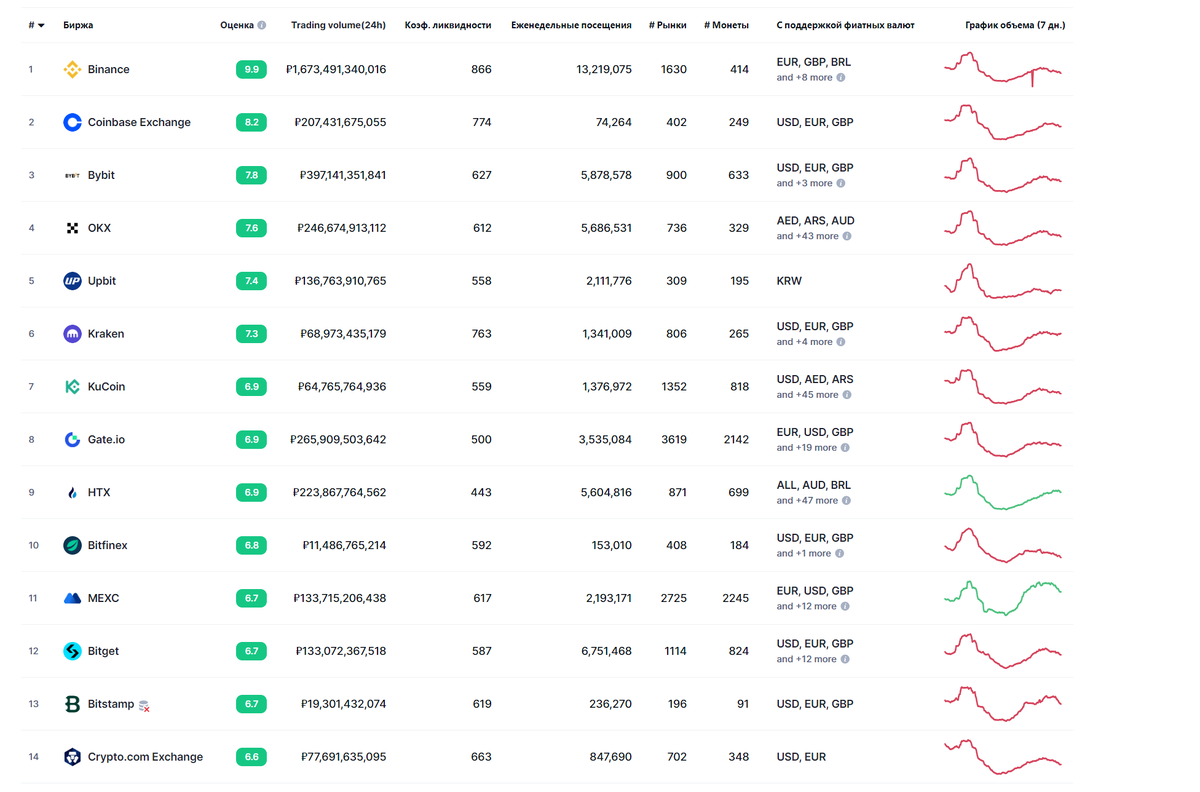Expand 'and +12 more' fiat list for Bitget
Screen dimensions: 1200x792
click(x=806, y=659)
